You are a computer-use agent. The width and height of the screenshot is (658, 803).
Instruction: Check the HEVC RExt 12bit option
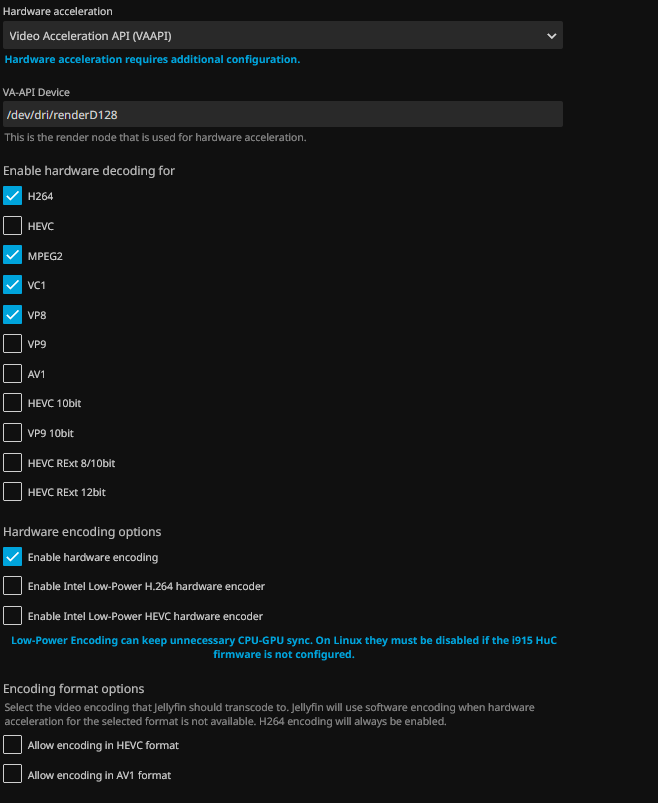[13, 492]
